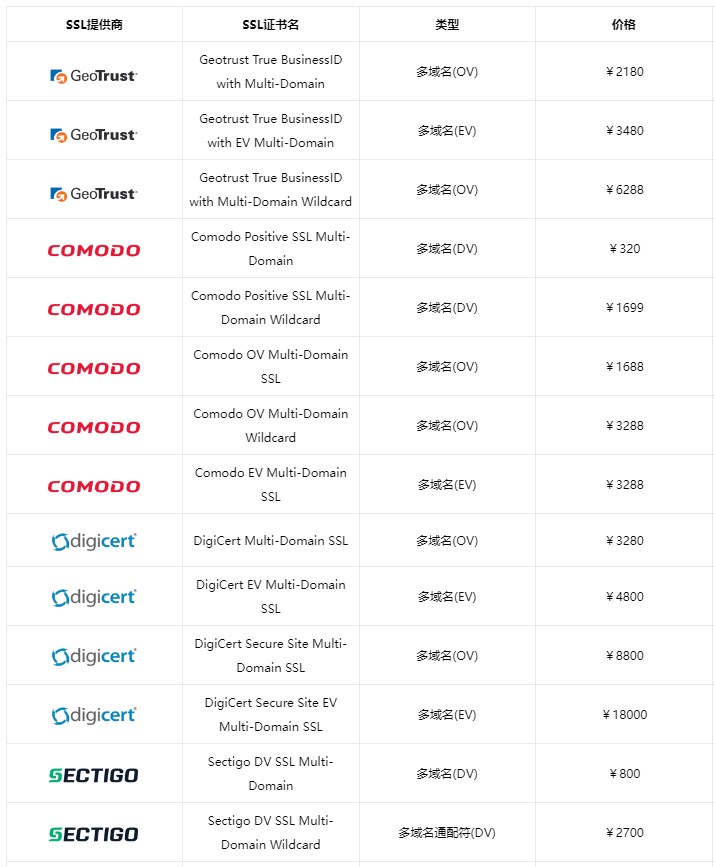Click the SSL提供商 column header
This screenshot has width=715, height=867.
94,24
